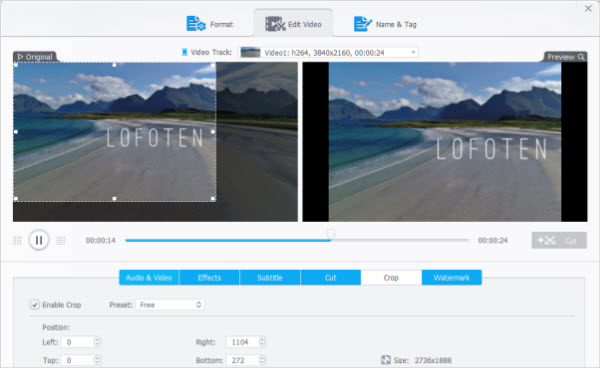Screen dimensions: 600x368
Task: Click the small blue Video Track icon
Action: (x=184, y=52)
